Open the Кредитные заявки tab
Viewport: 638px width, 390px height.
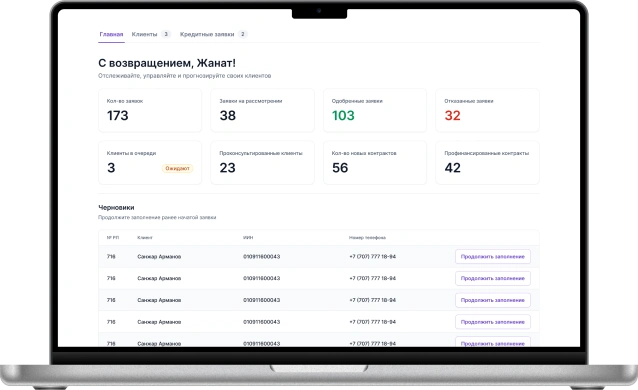(x=207, y=34)
